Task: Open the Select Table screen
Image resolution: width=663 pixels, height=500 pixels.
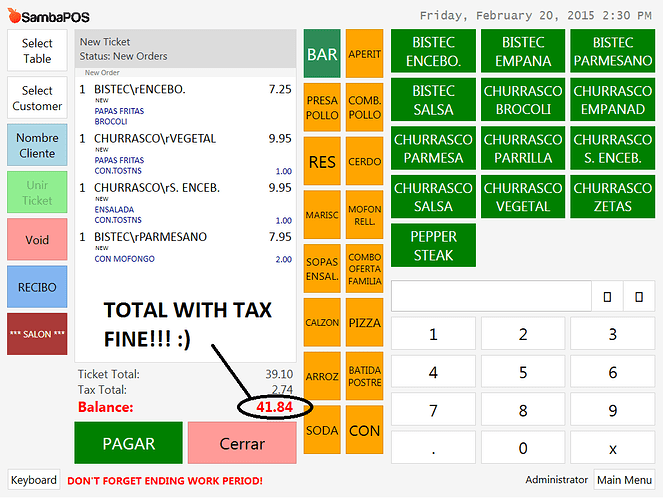Action: pos(37,52)
